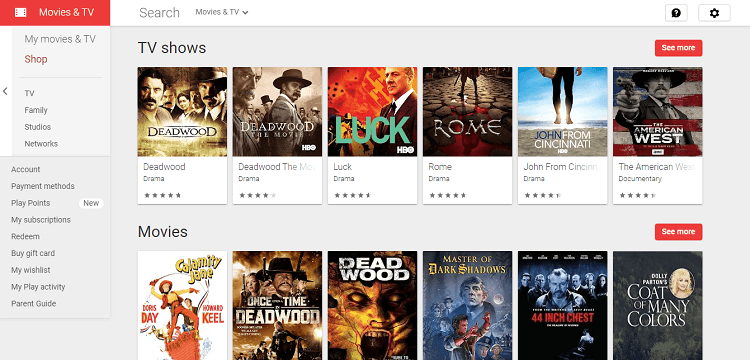Go to Account page
The image size is (750, 360).
[25, 169]
